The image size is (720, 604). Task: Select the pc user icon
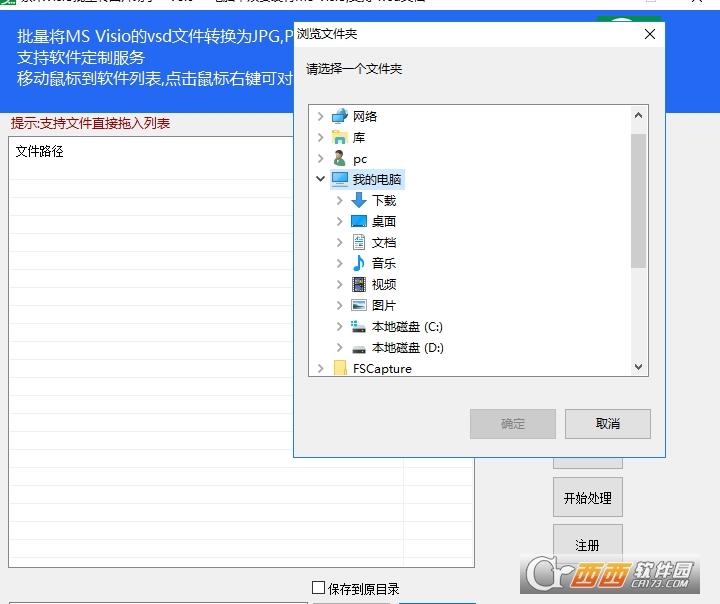pos(339,158)
